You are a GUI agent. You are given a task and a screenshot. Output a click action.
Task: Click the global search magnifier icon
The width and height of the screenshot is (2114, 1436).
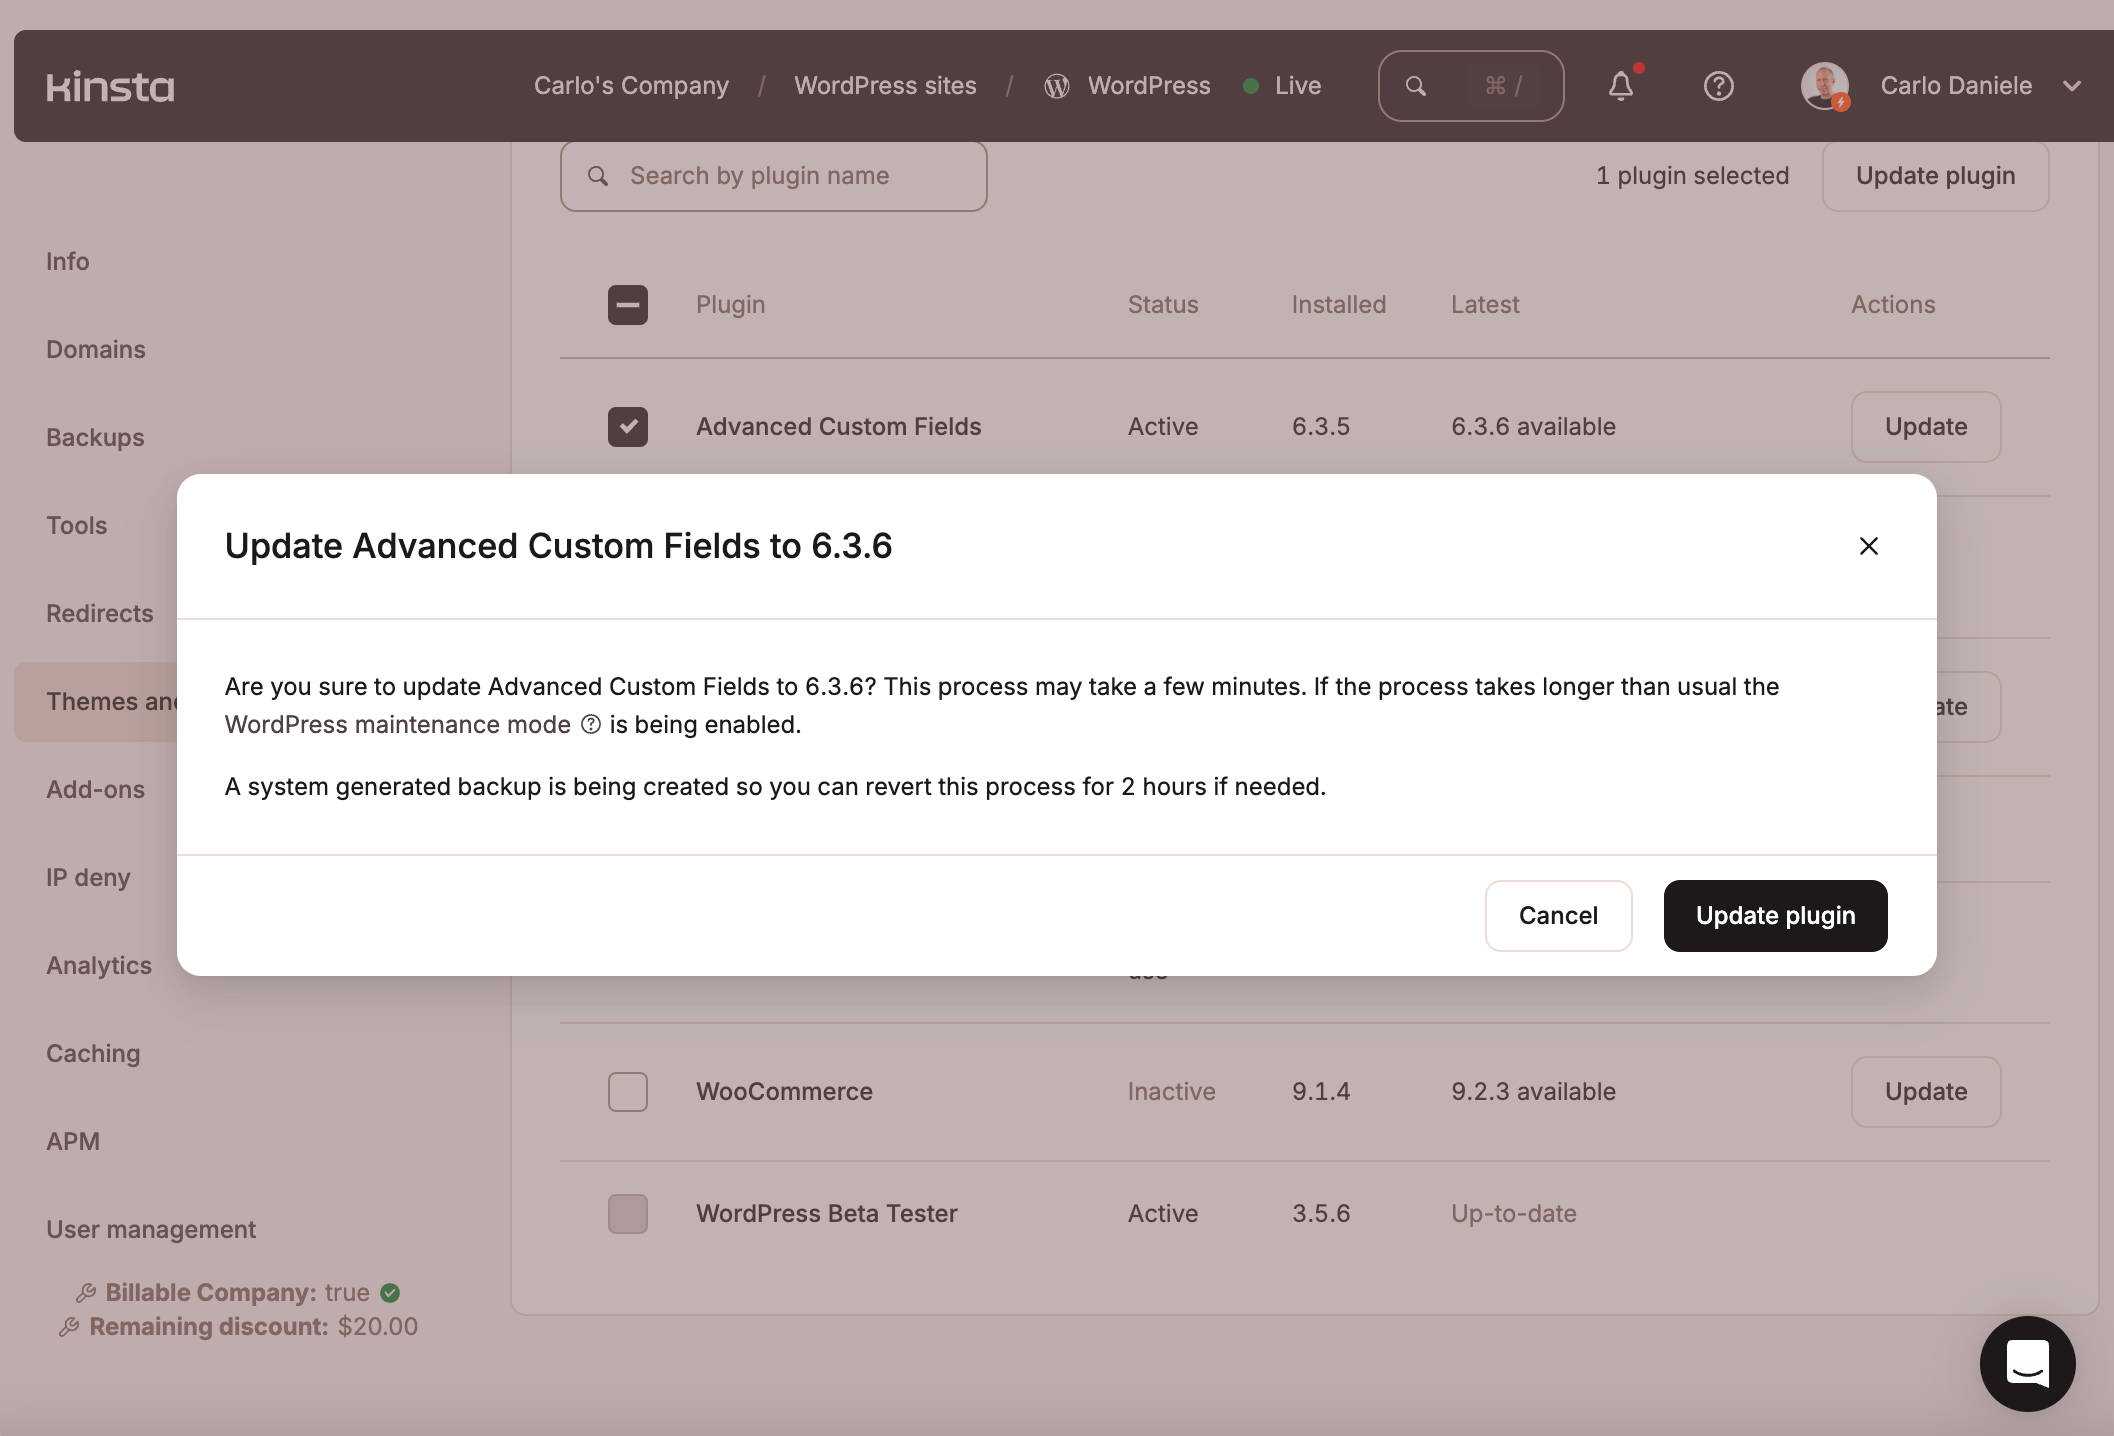[x=1416, y=86]
